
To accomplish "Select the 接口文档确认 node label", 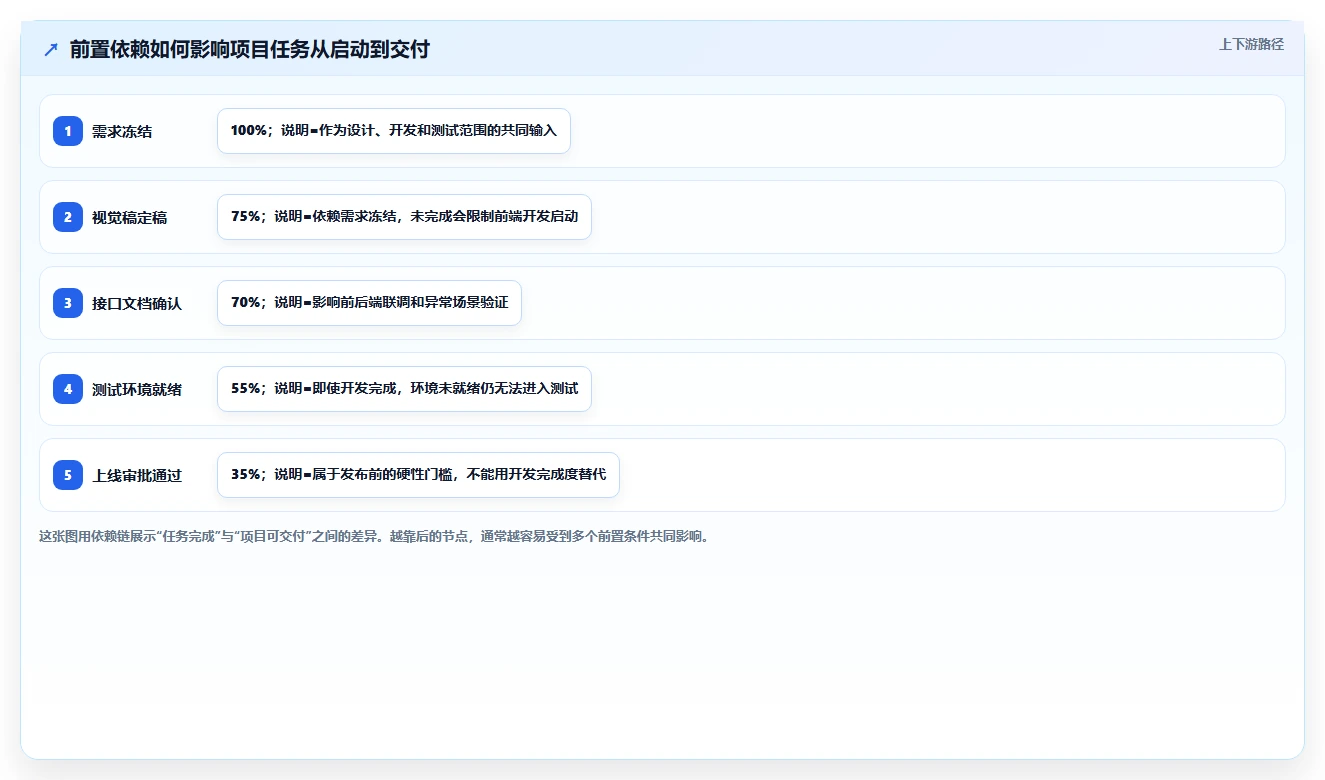I will click(x=137, y=303).
